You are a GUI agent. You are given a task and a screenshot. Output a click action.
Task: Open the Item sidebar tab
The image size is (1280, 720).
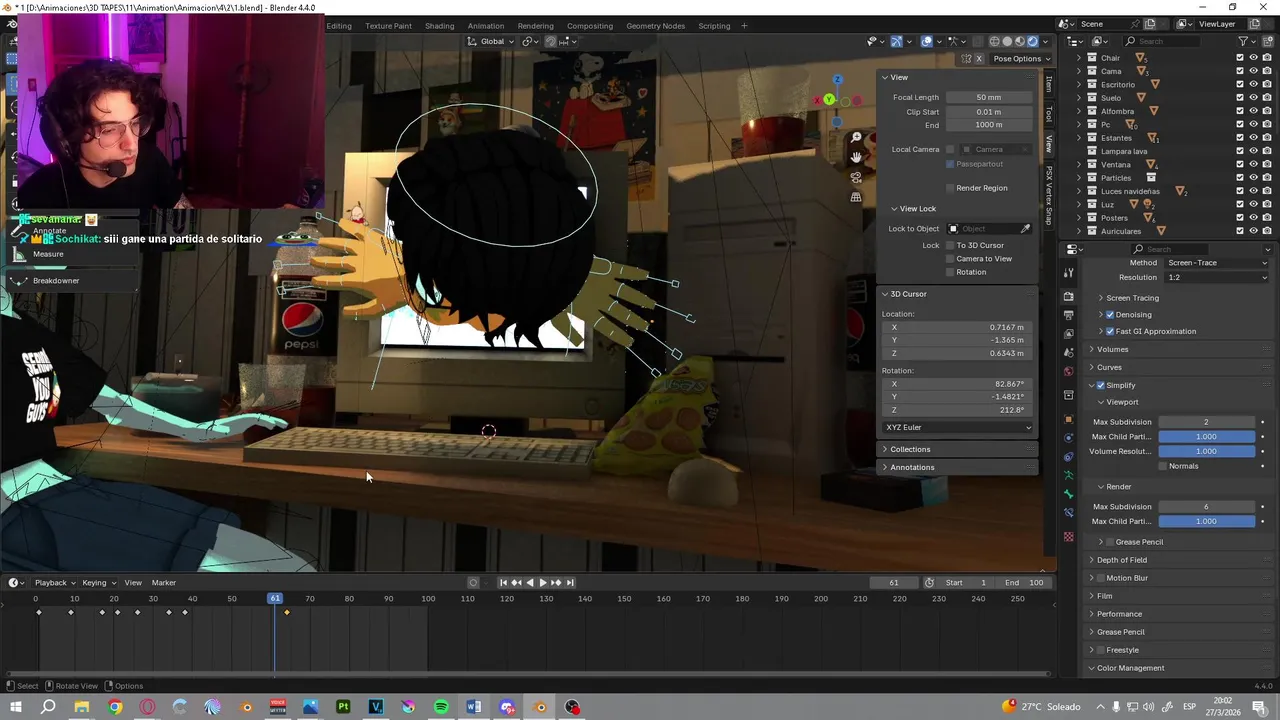click(1048, 84)
